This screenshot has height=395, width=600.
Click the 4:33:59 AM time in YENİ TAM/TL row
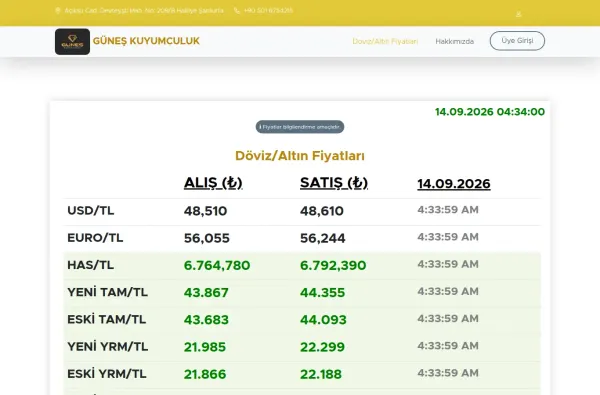point(448,291)
